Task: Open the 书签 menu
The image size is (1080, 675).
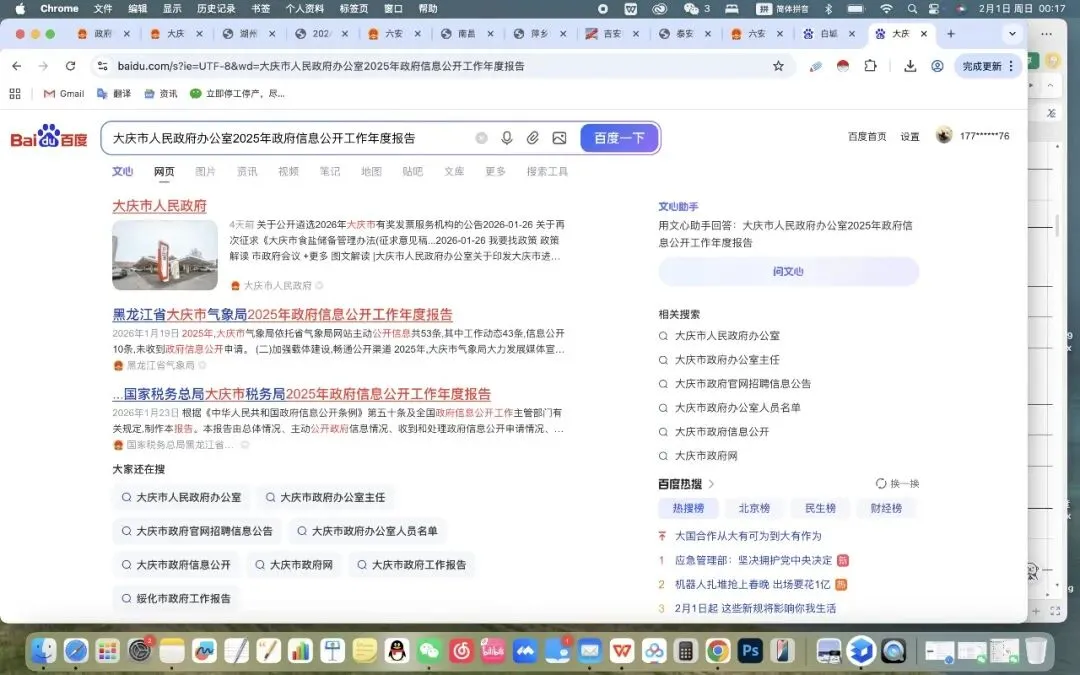Action: (260, 9)
